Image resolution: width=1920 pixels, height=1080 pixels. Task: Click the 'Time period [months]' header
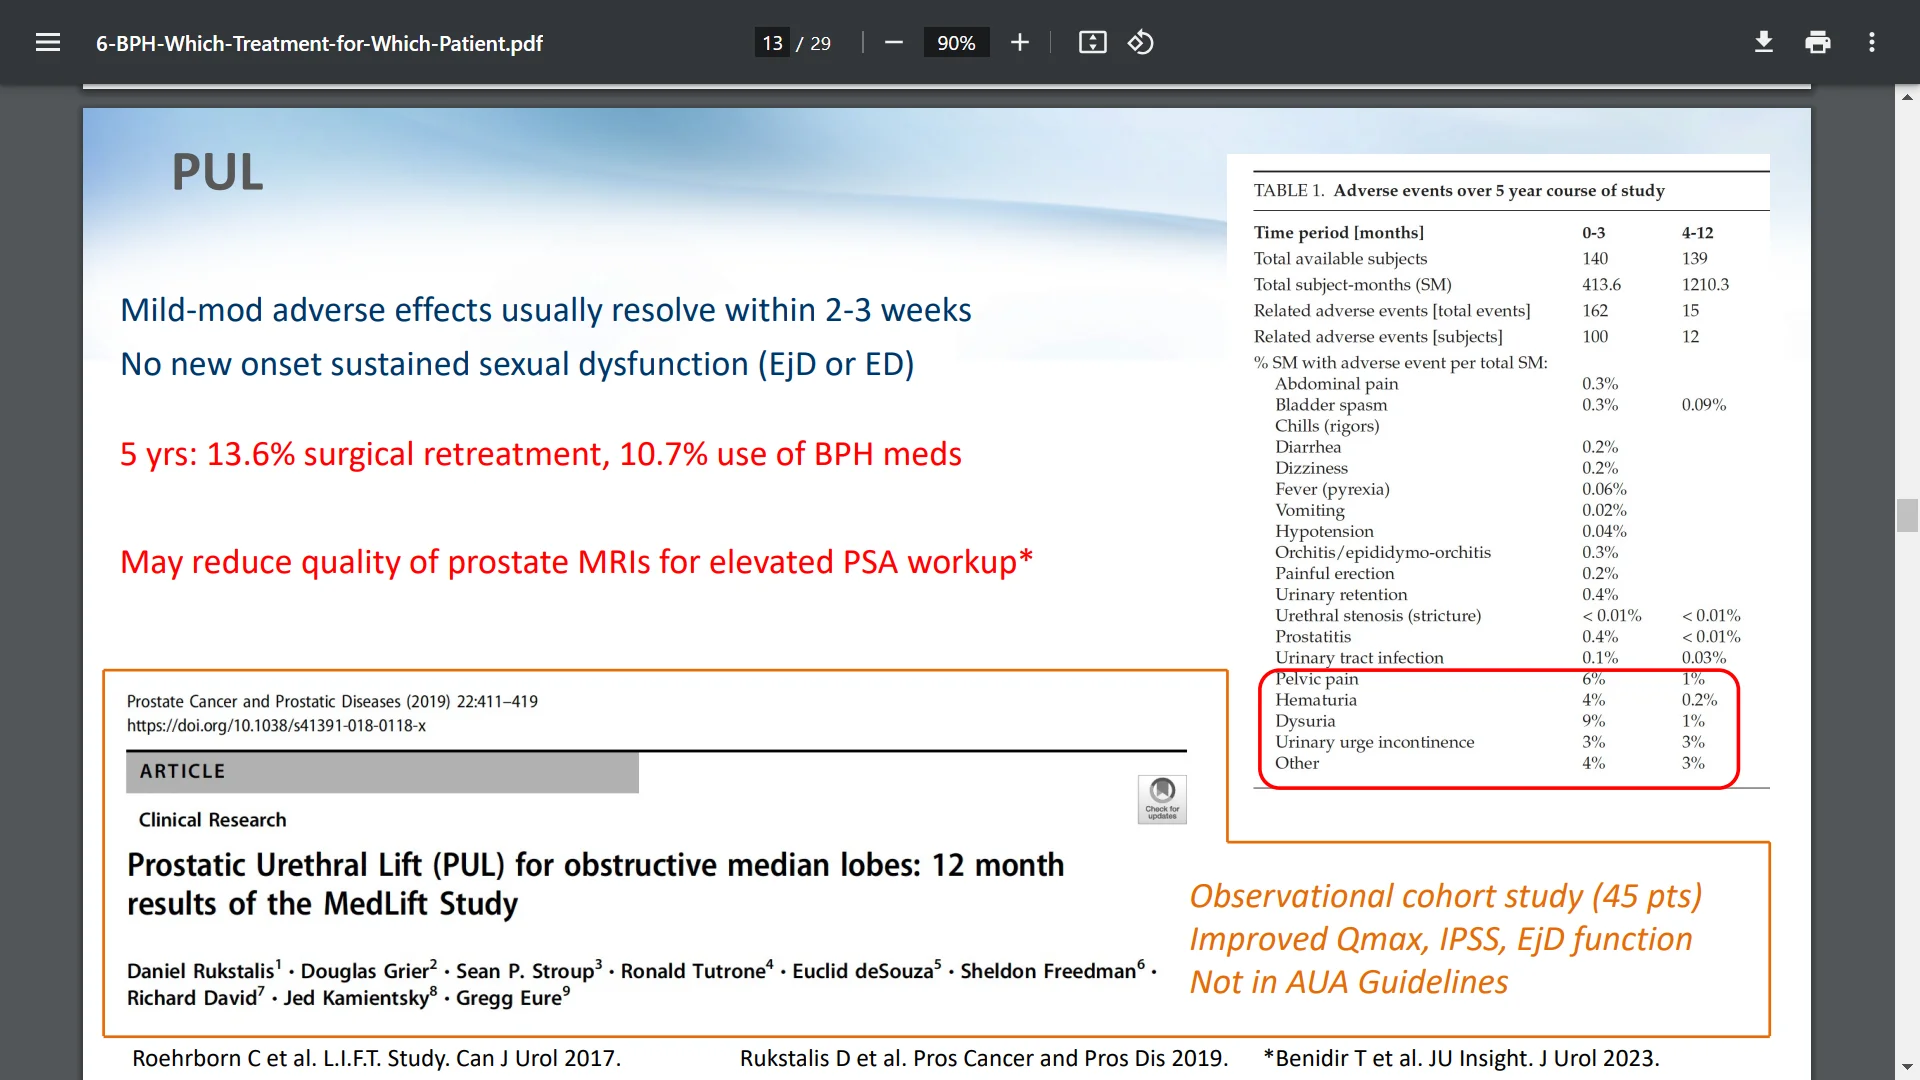[1339, 232]
